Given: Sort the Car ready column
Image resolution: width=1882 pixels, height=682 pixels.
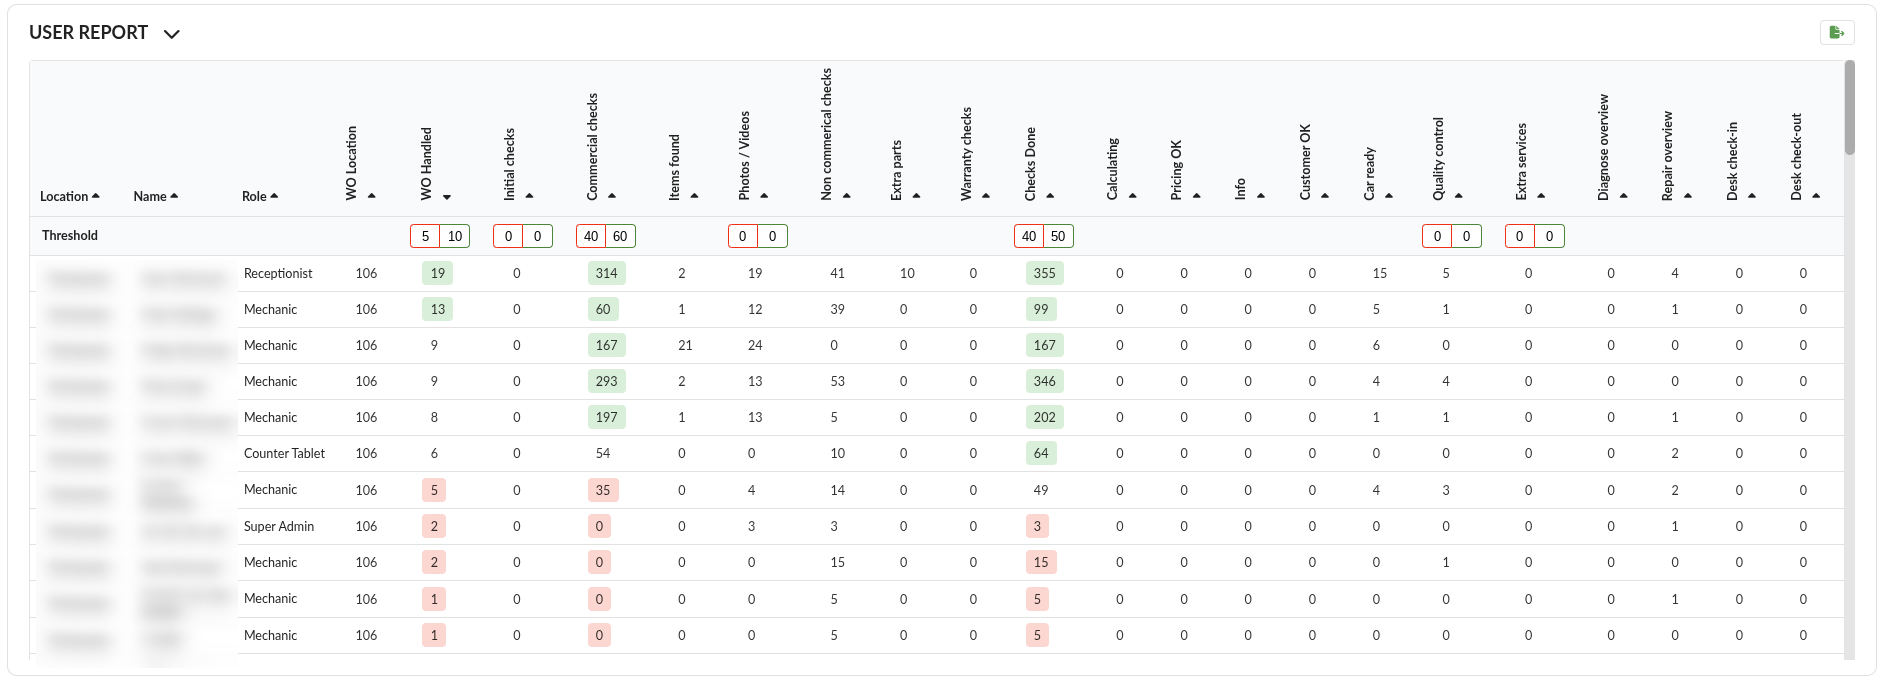Looking at the screenshot, I should (x=1389, y=196).
